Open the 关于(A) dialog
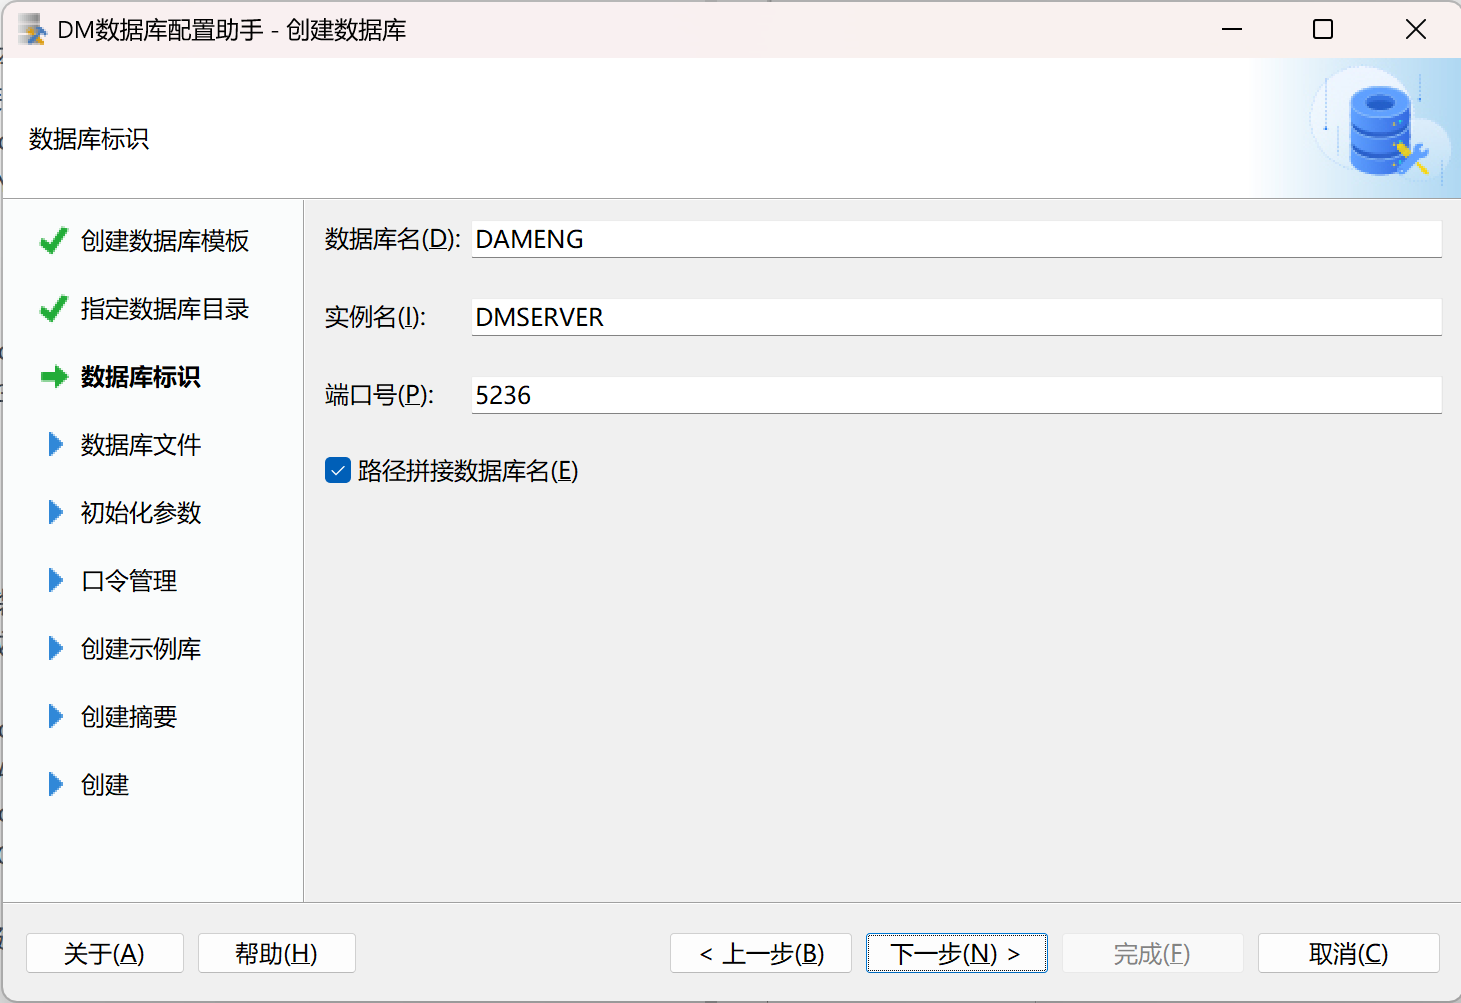 pos(105,953)
